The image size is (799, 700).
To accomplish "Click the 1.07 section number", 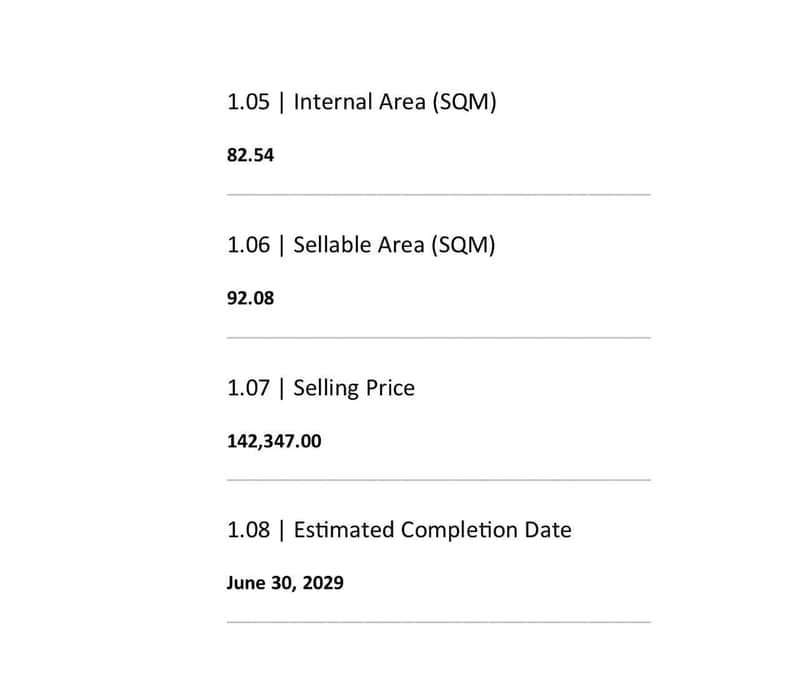I will pyautogui.click(x=248, y=388).
